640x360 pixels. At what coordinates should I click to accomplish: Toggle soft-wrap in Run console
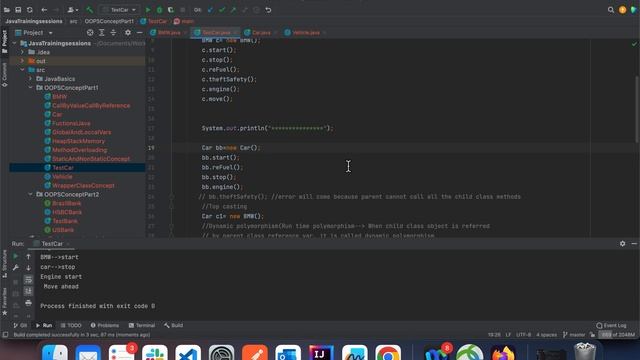coord(28,280)
